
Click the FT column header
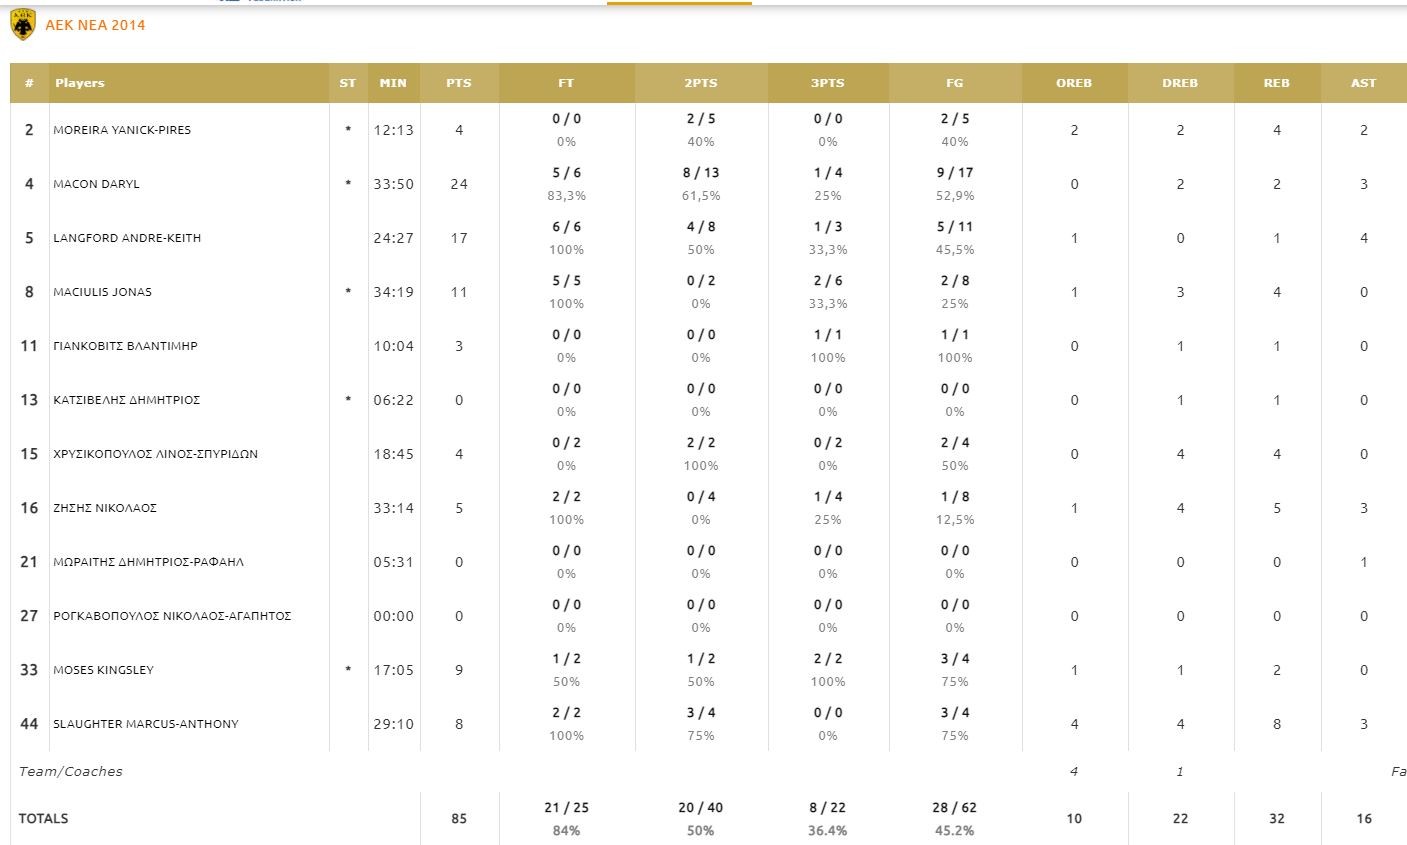click(x=566, y=83)
